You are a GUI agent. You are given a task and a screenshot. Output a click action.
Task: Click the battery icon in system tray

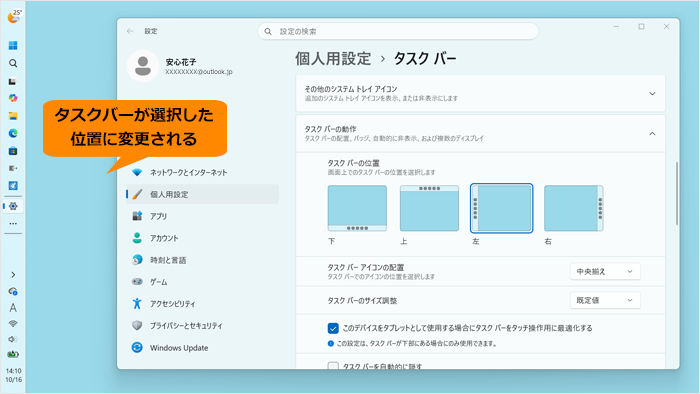point(13,354)
